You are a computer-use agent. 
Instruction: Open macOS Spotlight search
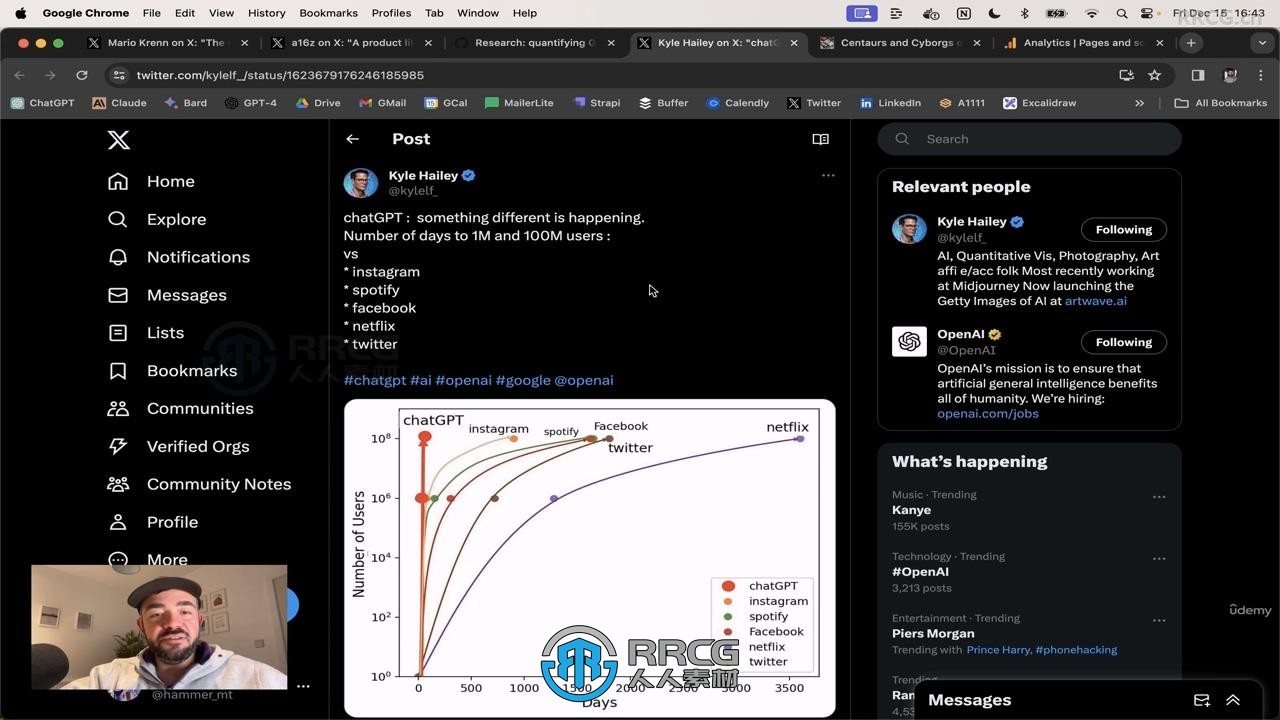tap(1121, 13)
